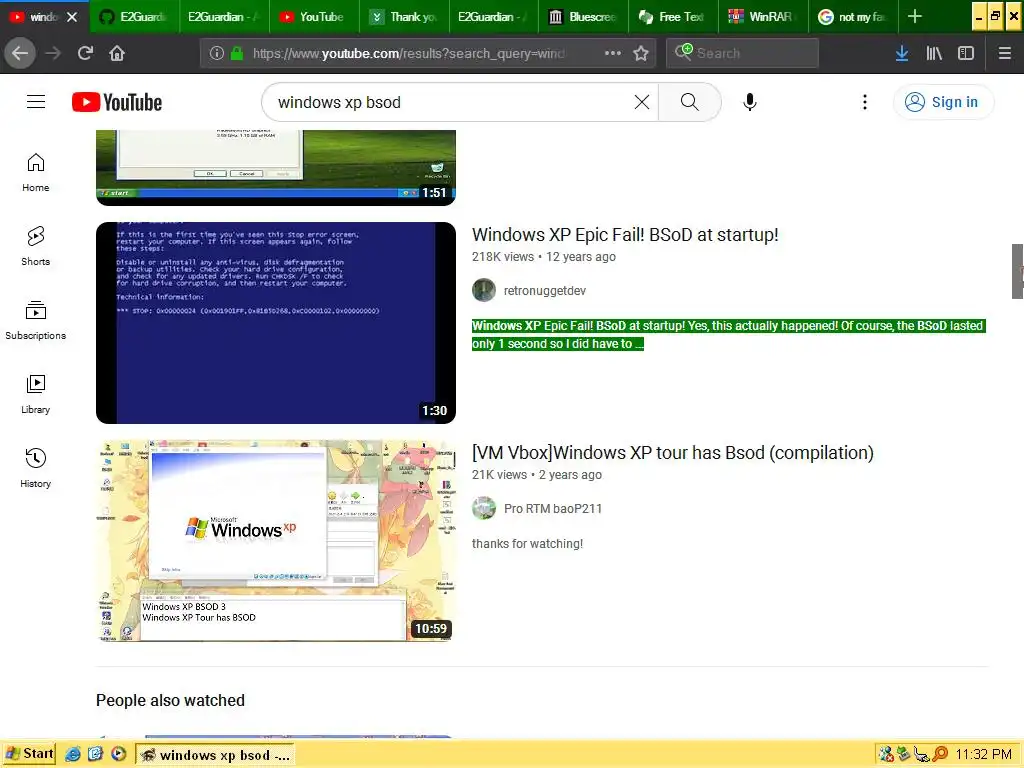Open a new tab with plus button
Image resolution: width=1024 pixels, height=768 pixels.
[x=915, y=16]
